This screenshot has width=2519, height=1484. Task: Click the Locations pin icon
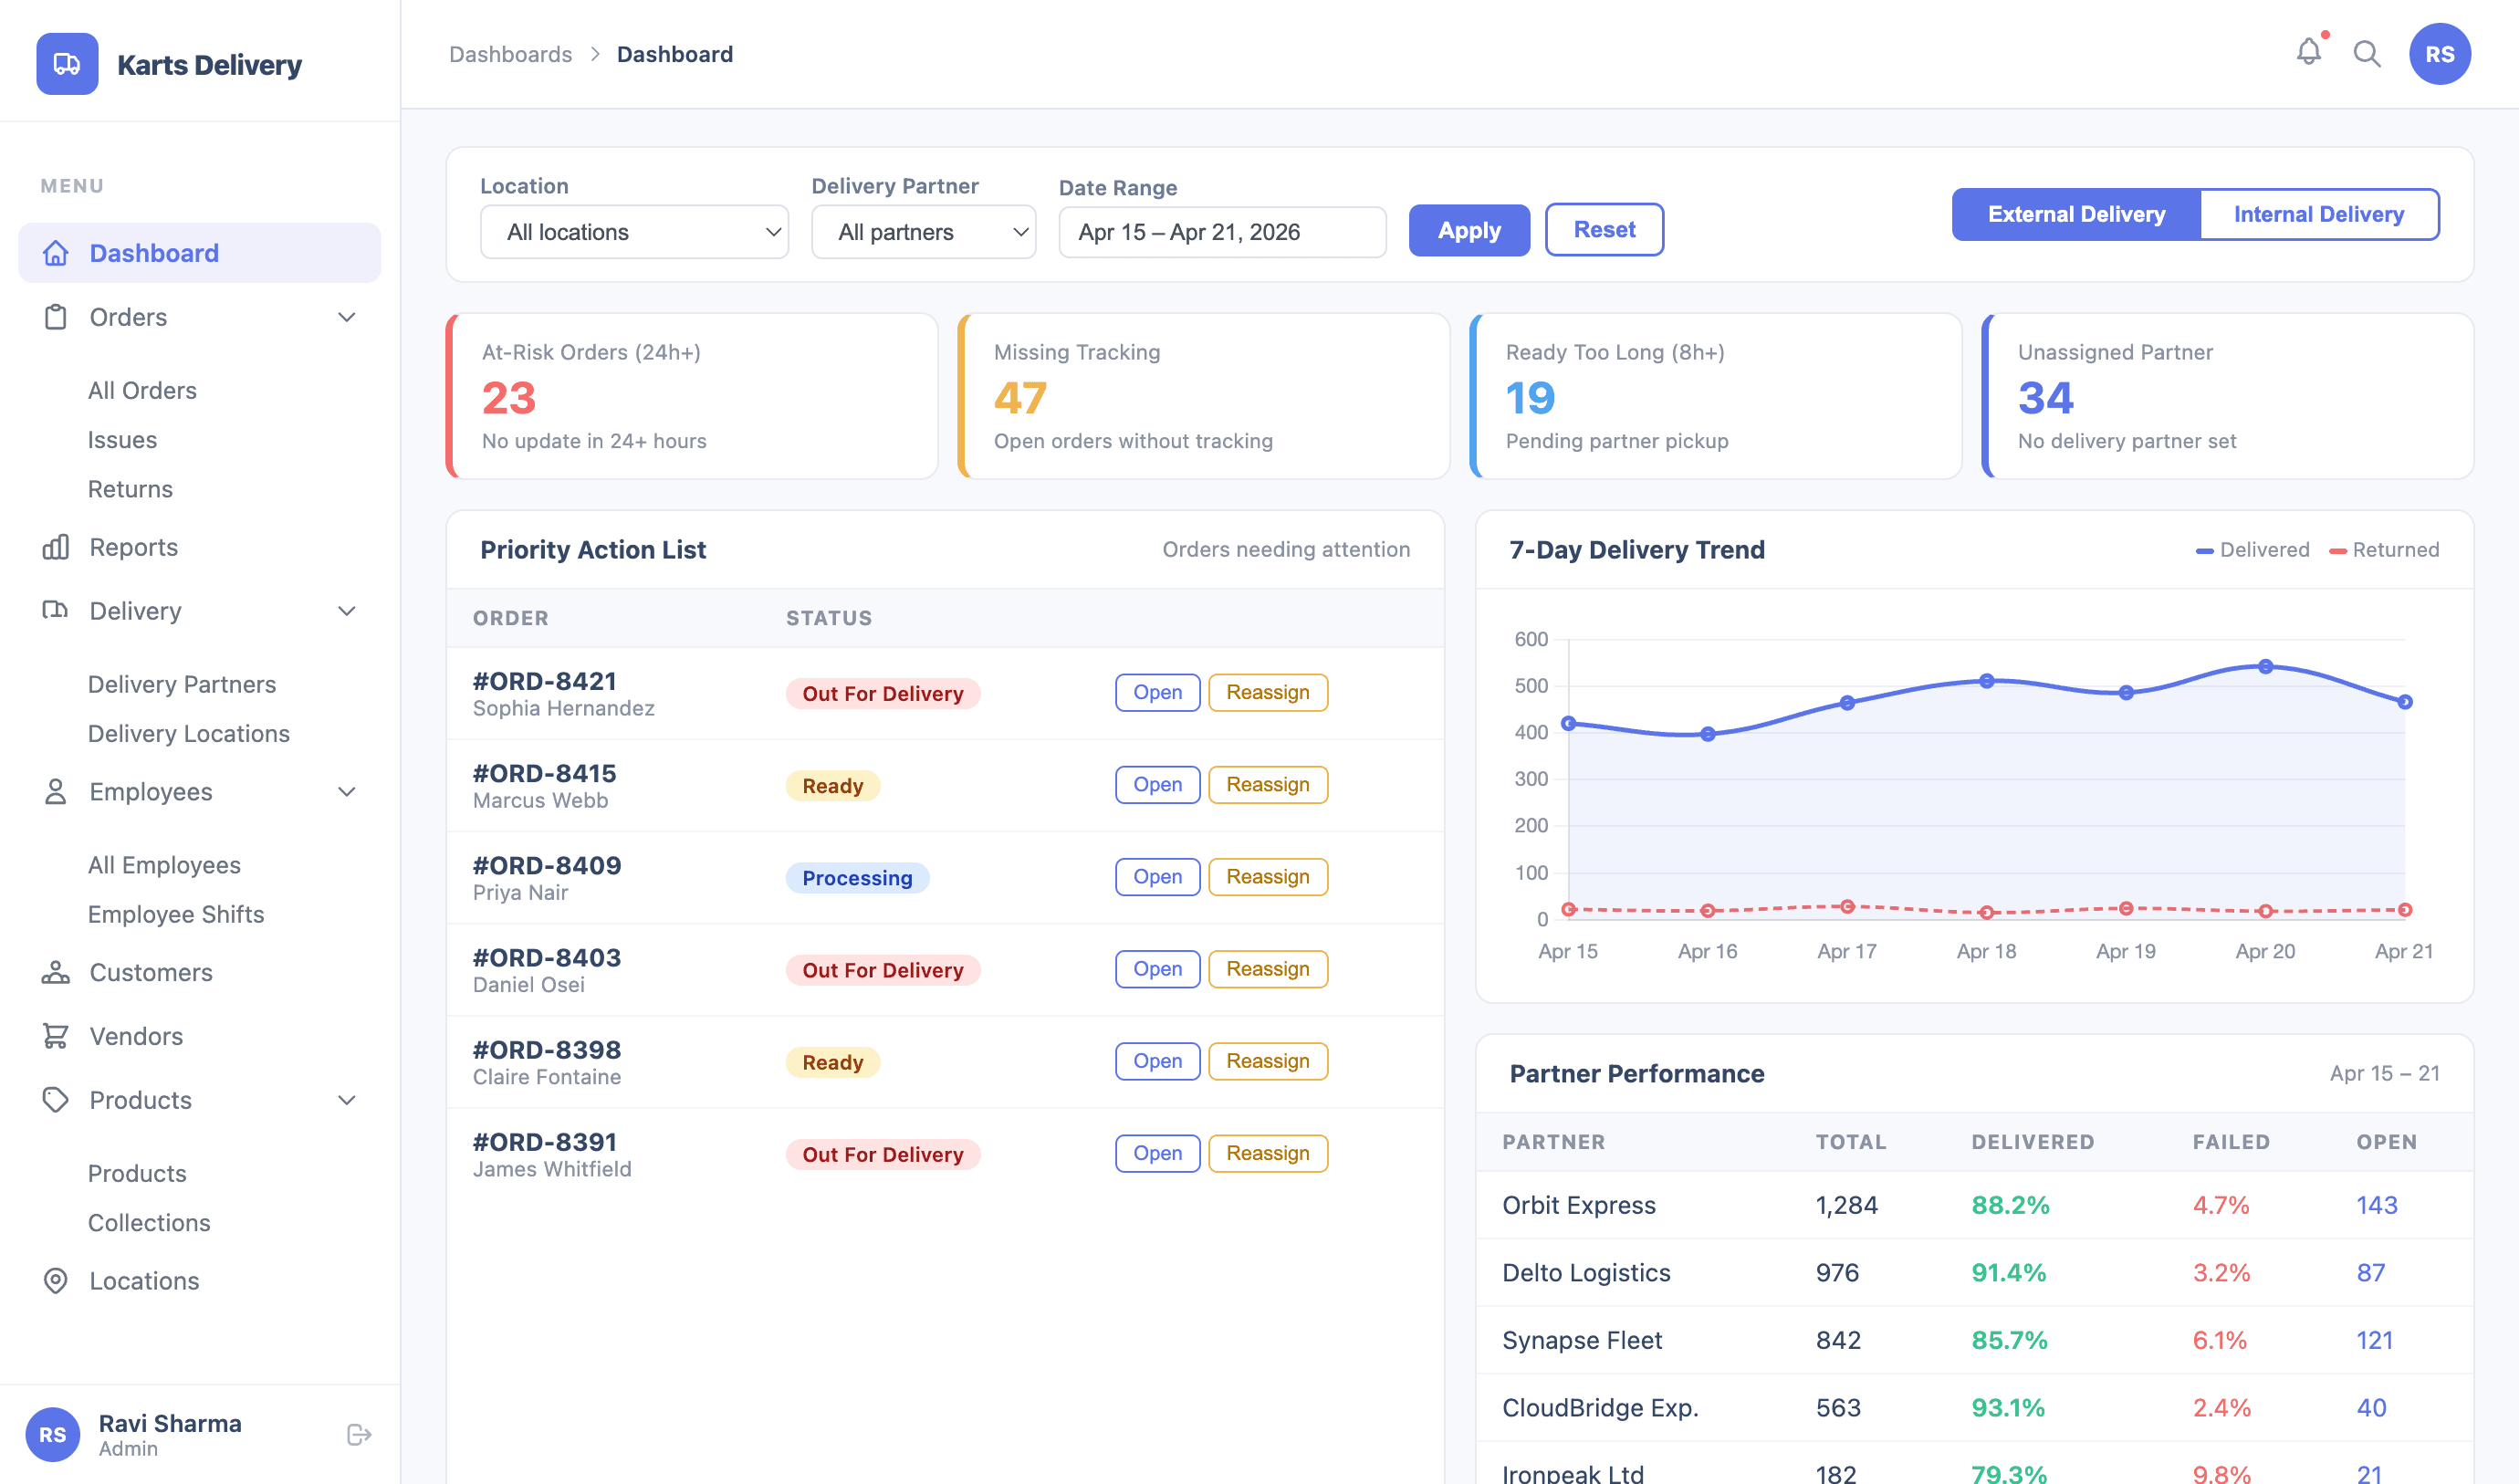(x=56, y=1281)
